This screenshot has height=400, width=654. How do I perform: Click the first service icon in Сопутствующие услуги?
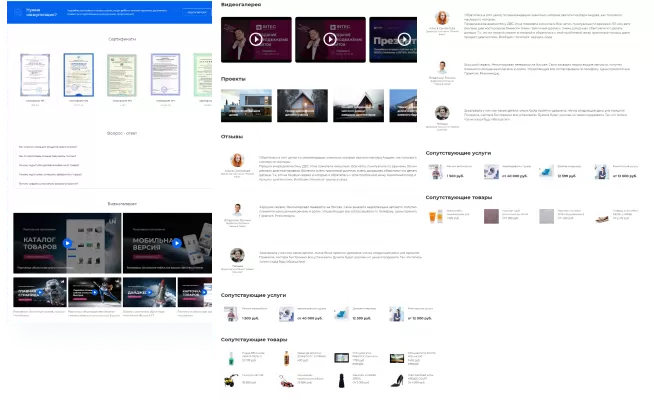(232, 313)
